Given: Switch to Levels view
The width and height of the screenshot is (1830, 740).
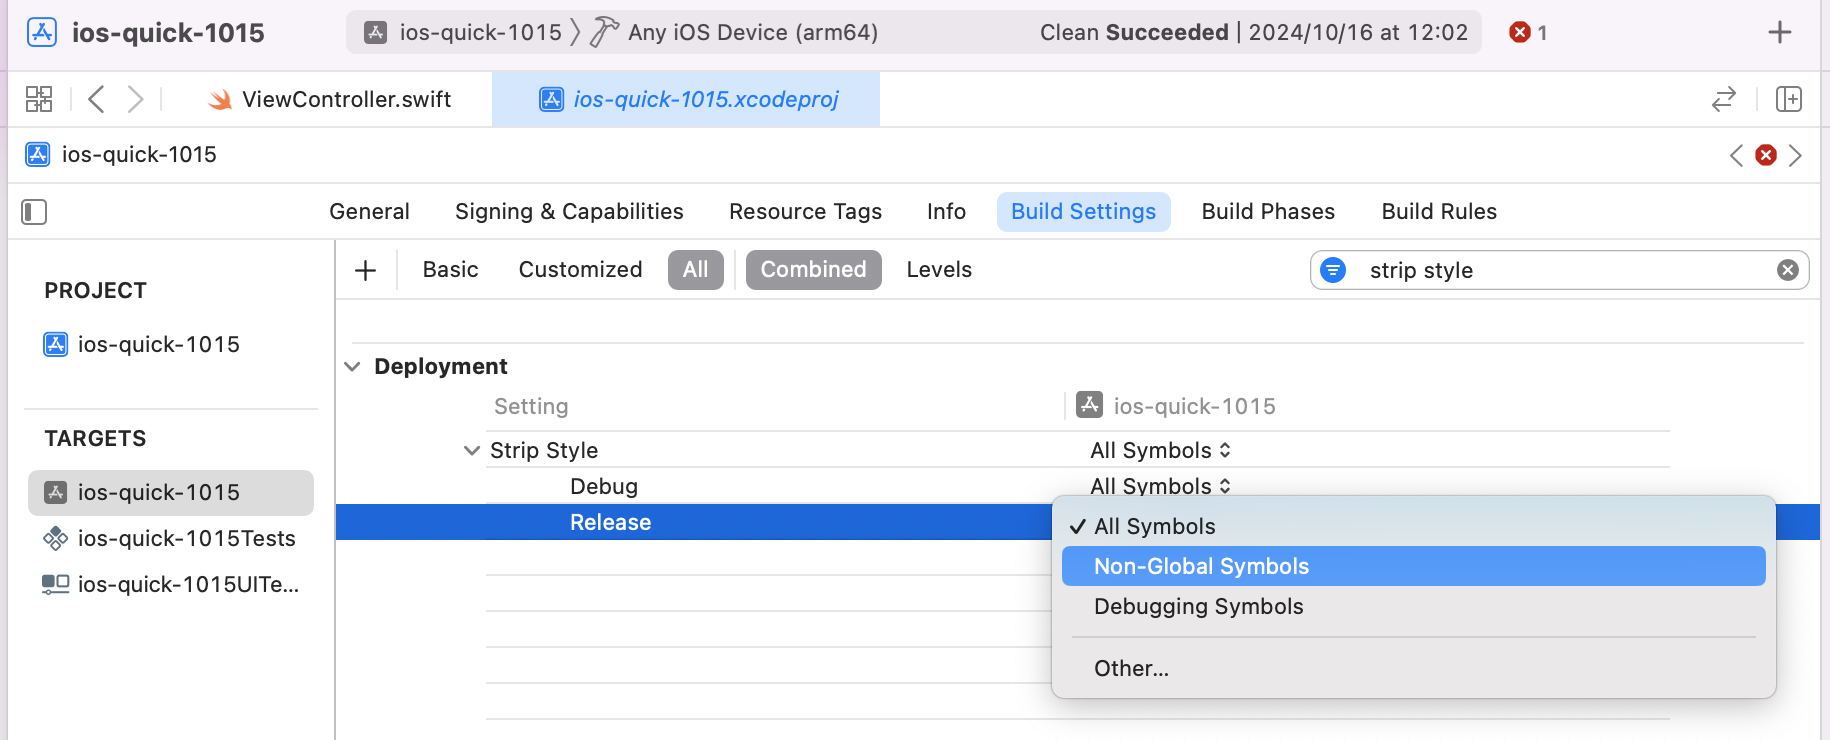Looking at the screenshot, I should coord(938,270).
